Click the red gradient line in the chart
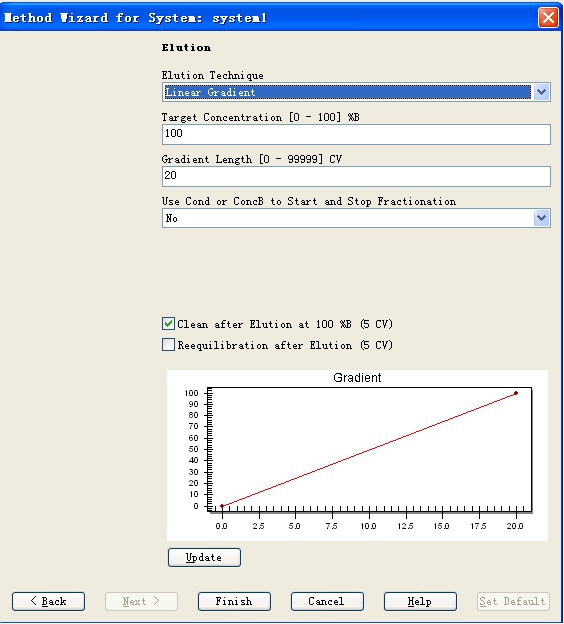The width and height of the screenshot is (564, 624). click(x=369, y=450)
